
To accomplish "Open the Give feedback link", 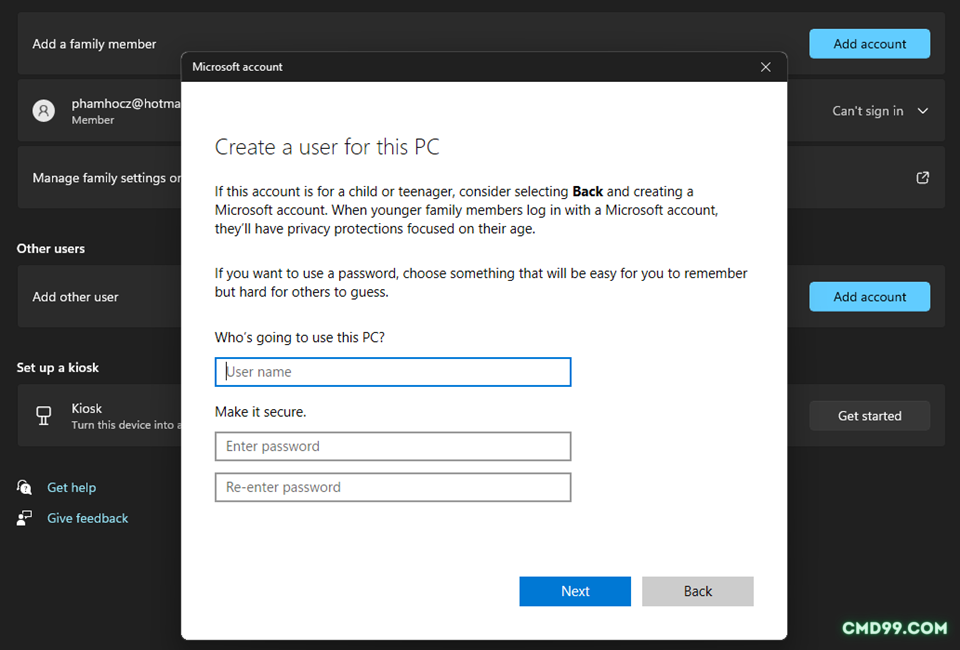I will (x=88, y=518).
